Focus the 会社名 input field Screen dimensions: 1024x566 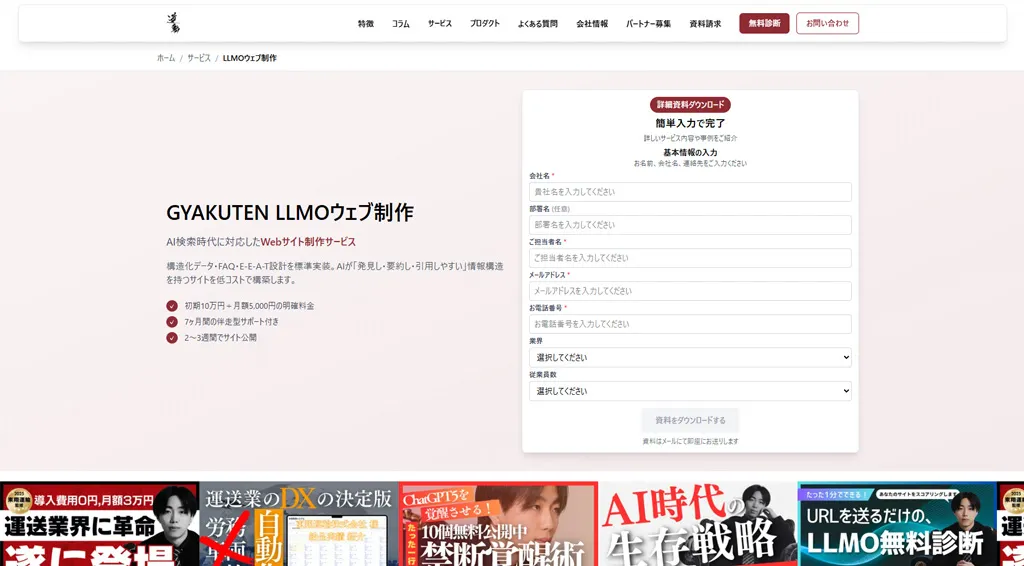pos(690,192)
